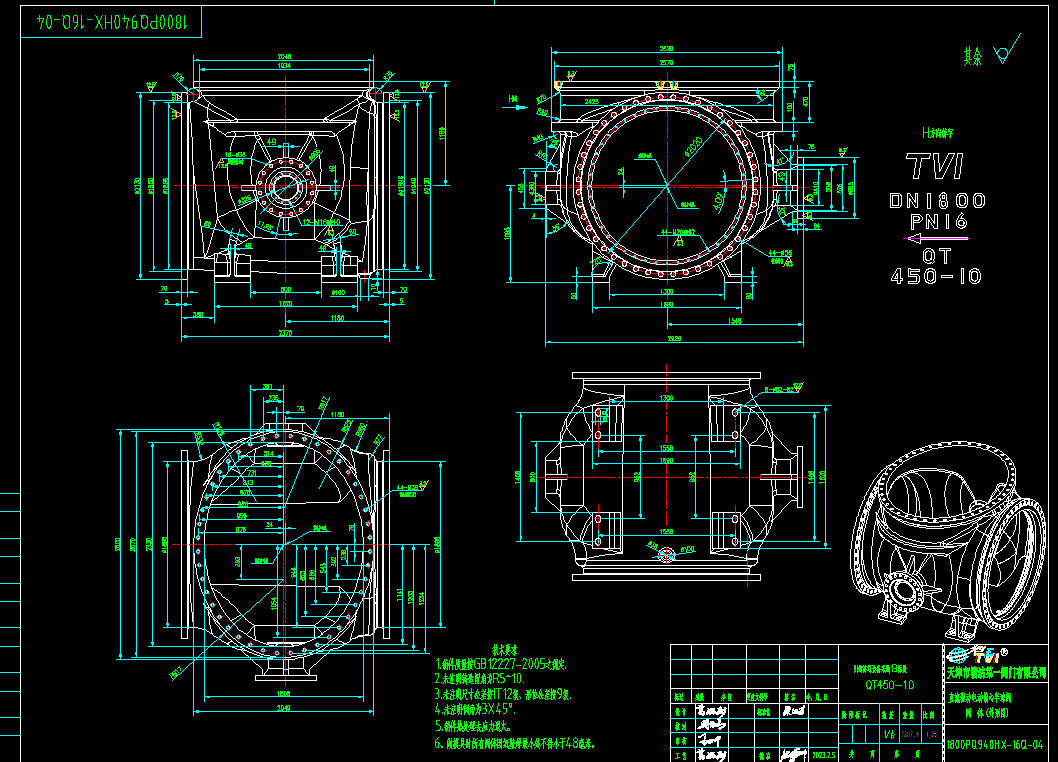Click the 1300 dimension in bottom view

point(667,398)
